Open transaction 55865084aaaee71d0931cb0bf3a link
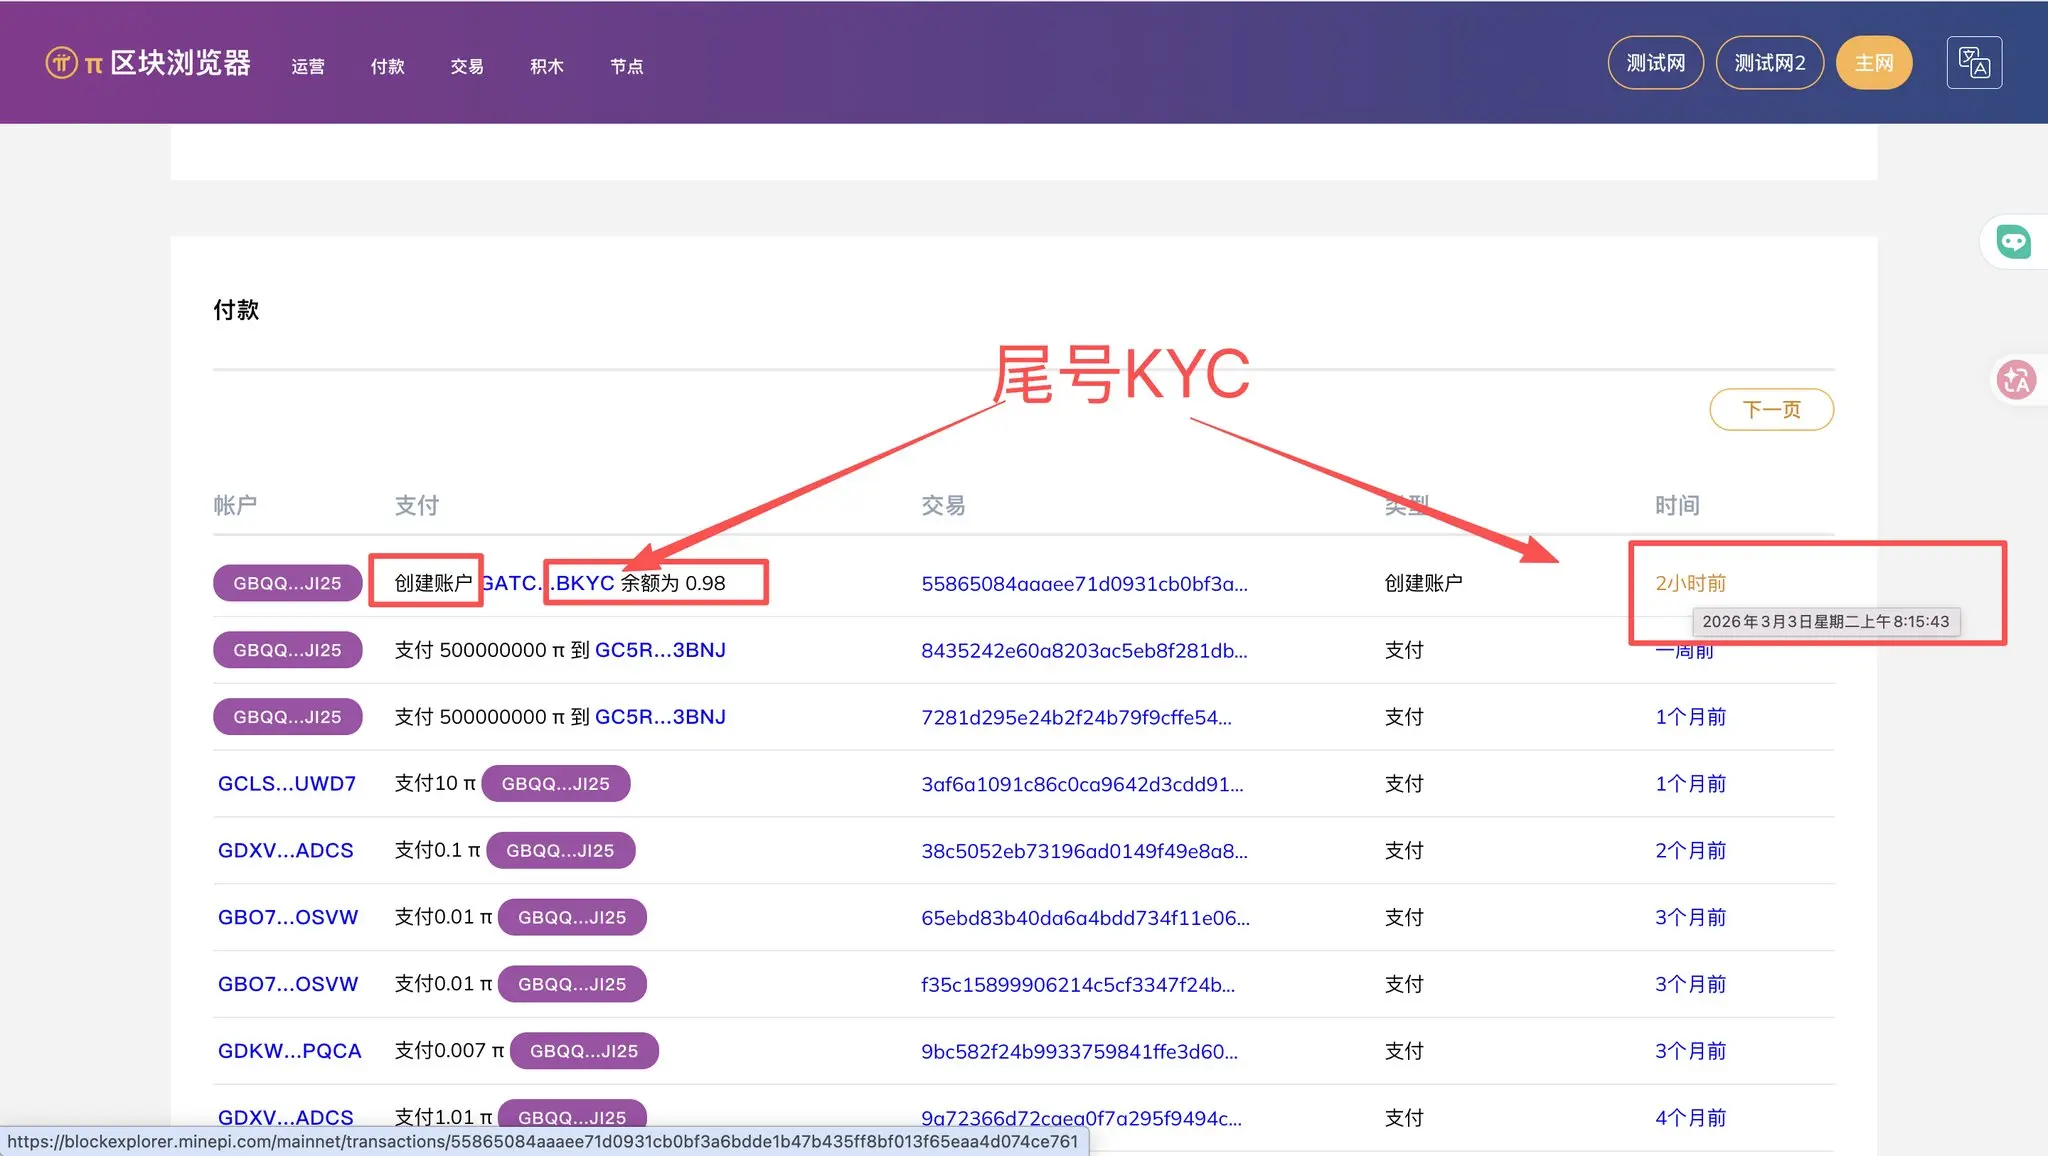 coord(1084,584)
